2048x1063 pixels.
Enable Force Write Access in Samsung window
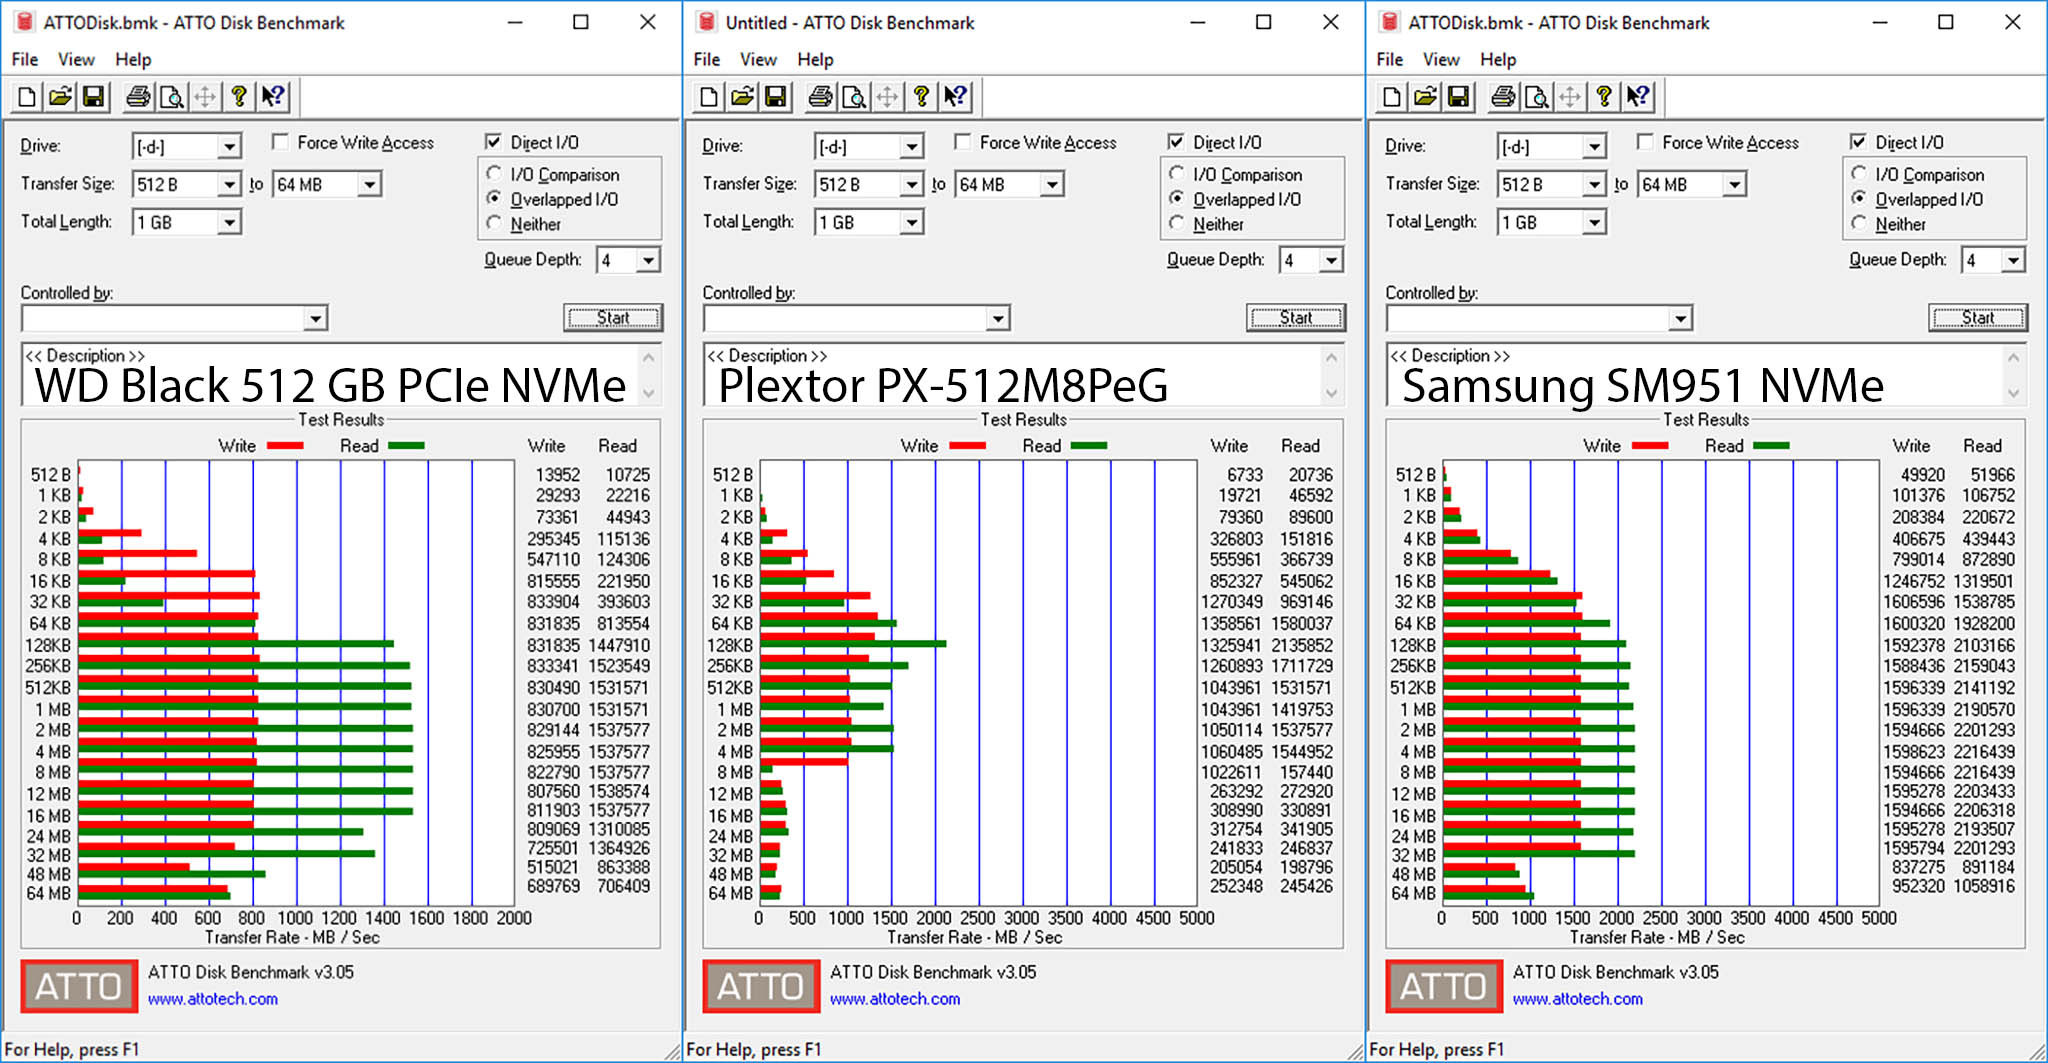[1646, 142]
